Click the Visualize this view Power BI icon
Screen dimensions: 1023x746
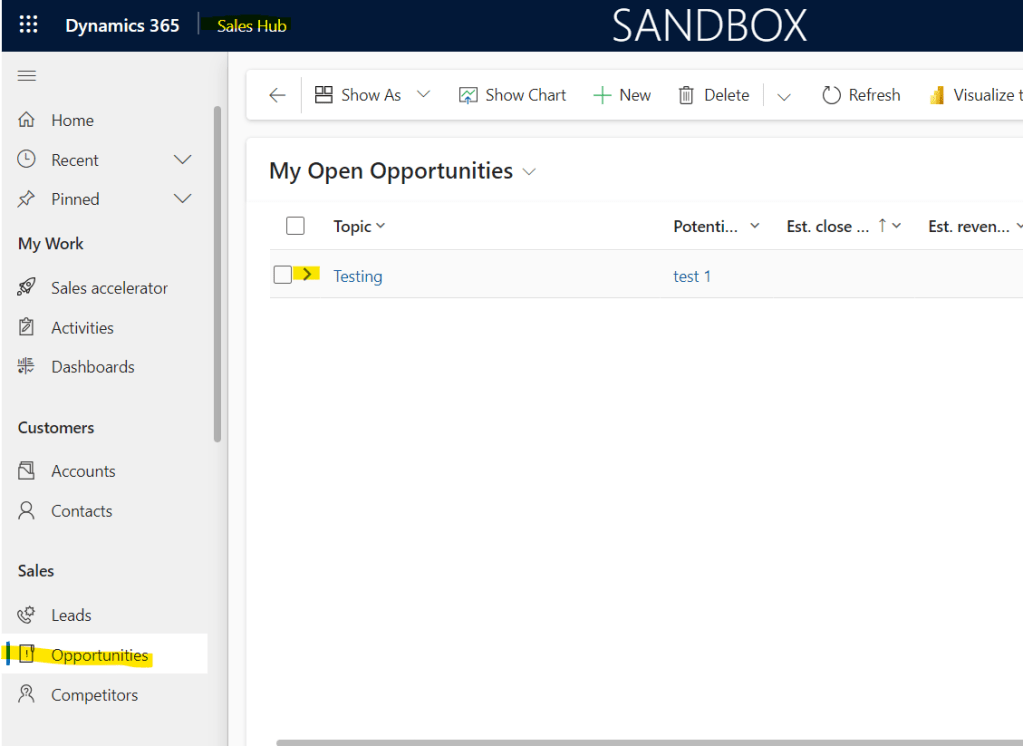(x=937, y=95)
